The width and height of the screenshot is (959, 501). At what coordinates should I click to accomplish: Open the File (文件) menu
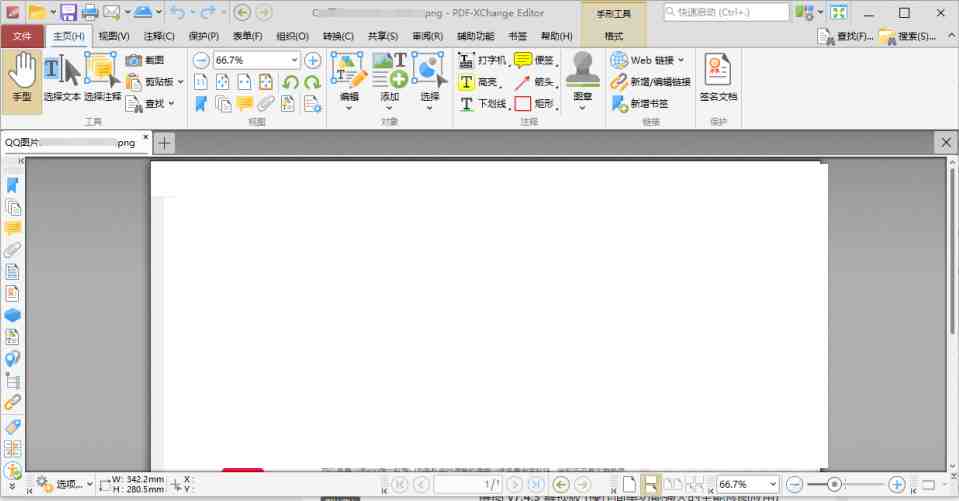coord(22,36)
